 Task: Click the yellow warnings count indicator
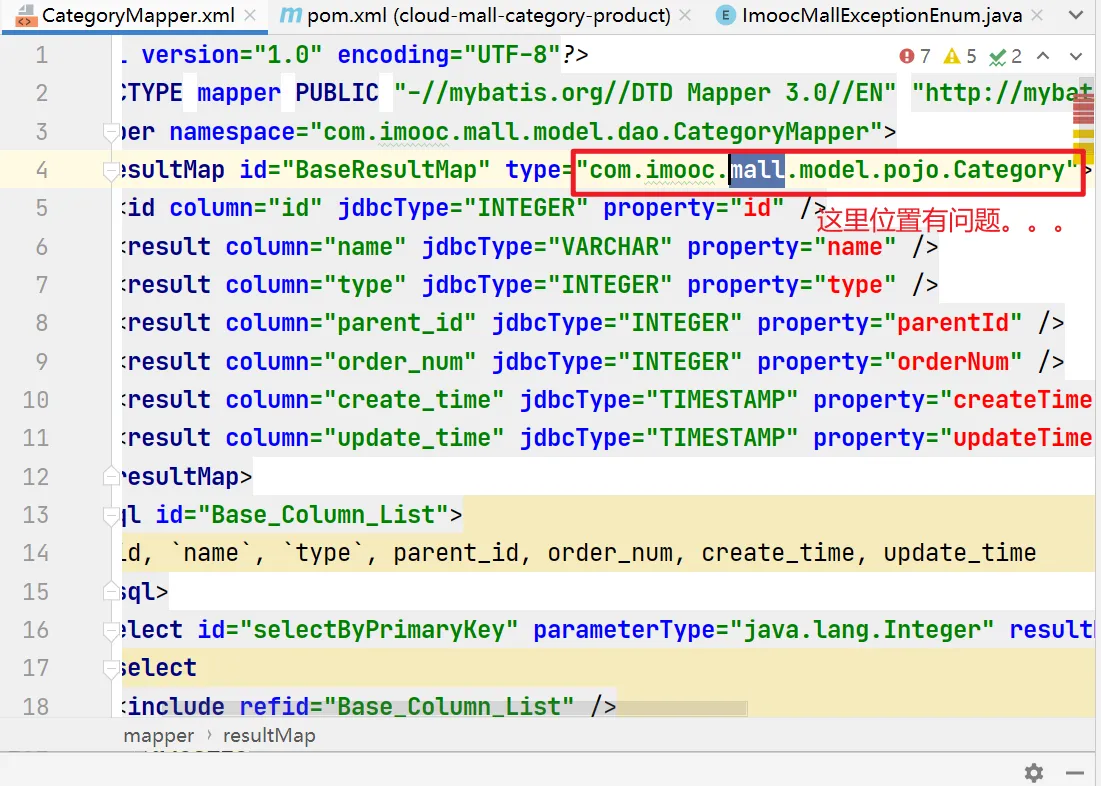click(960, 56)
